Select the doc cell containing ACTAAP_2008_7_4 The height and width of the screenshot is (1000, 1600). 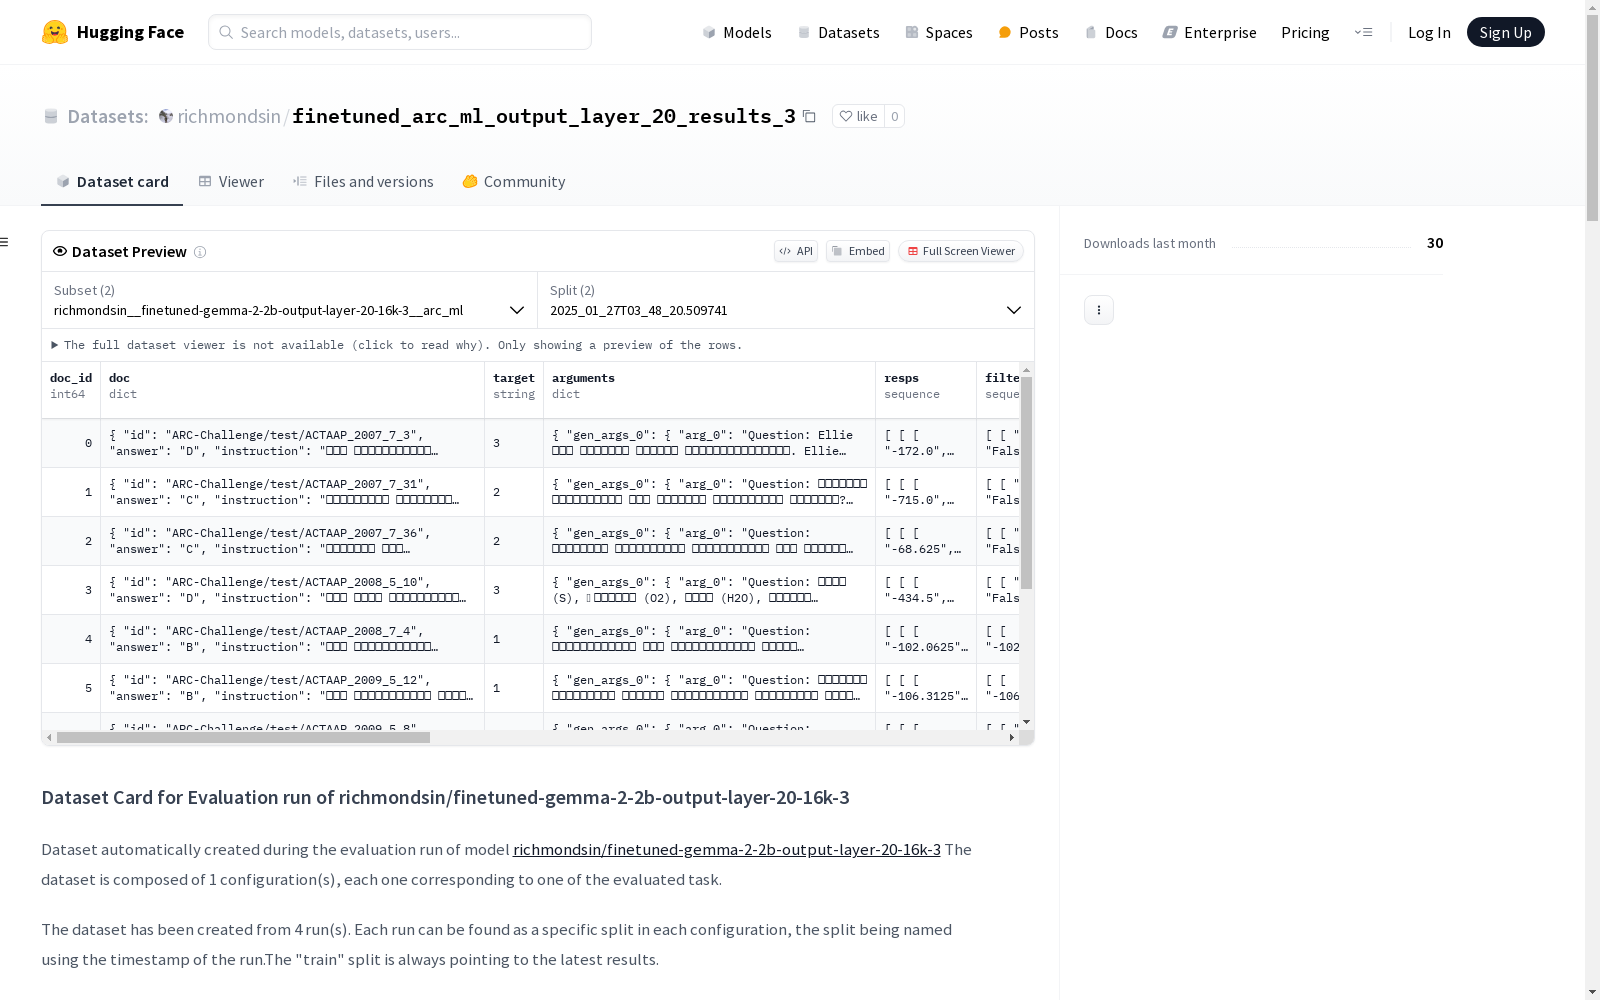pyautogui.click(x=293, y=639)
